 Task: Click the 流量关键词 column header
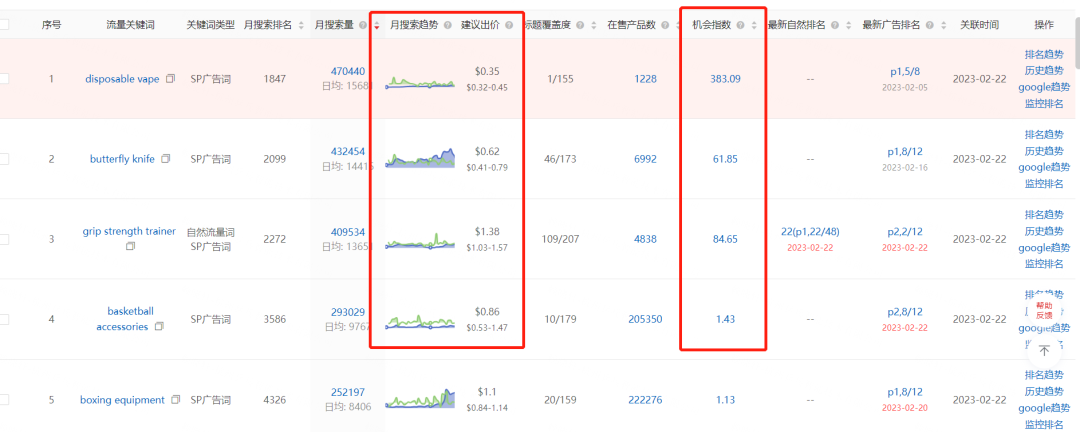[x=130, y=25]
